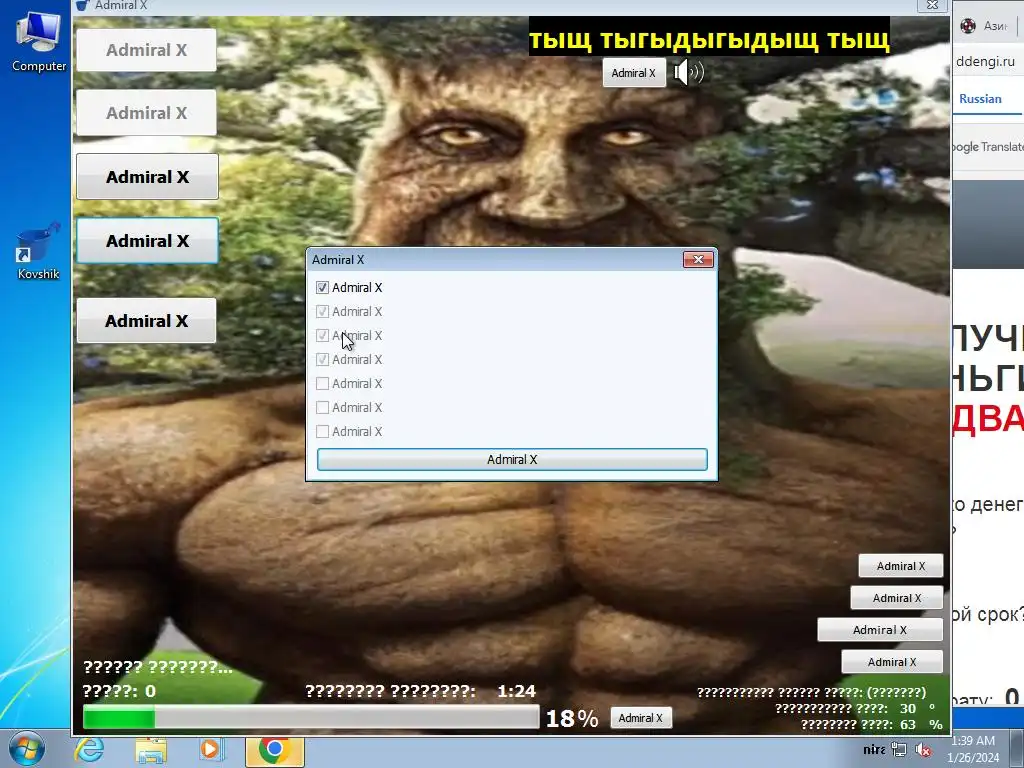Click the yellow ТЫЩ ТЫГЫДЫГЫДЫЩ ТЫЩ banner
This screenshot has width=1024, height=768.
click(709, 39)
